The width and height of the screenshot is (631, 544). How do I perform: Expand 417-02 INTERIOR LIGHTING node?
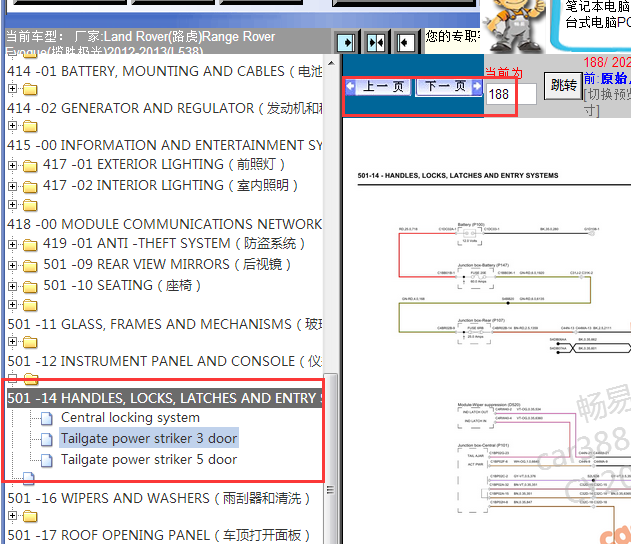[x=12, y=186]
